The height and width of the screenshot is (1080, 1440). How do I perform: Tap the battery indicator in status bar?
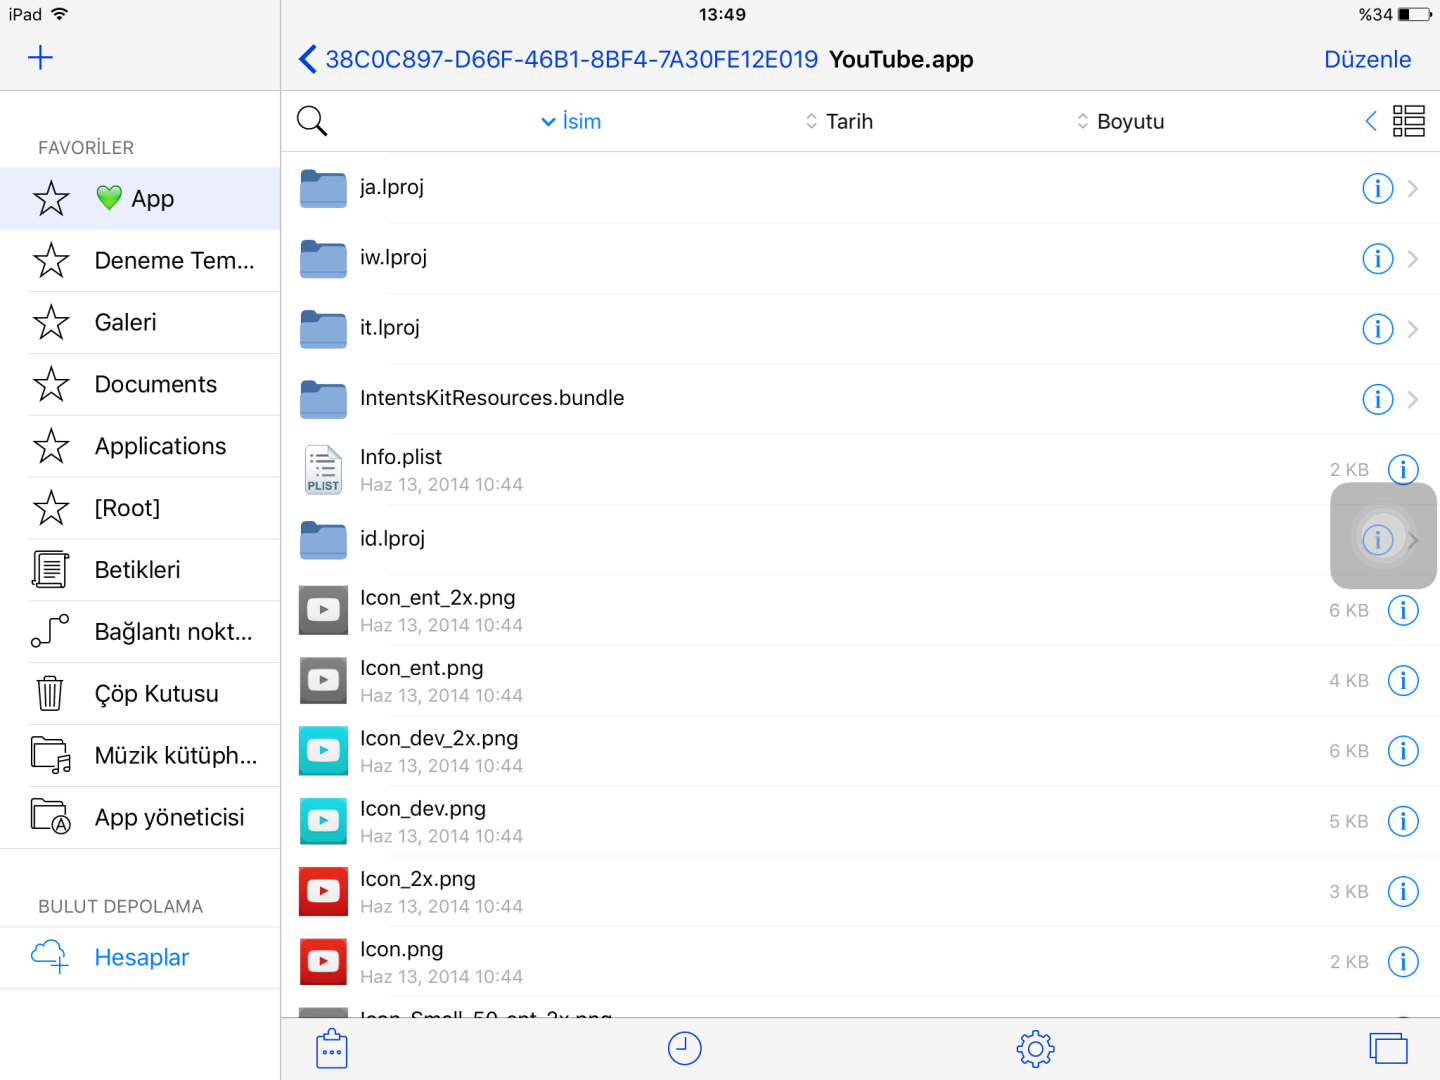click(1414, 15)
